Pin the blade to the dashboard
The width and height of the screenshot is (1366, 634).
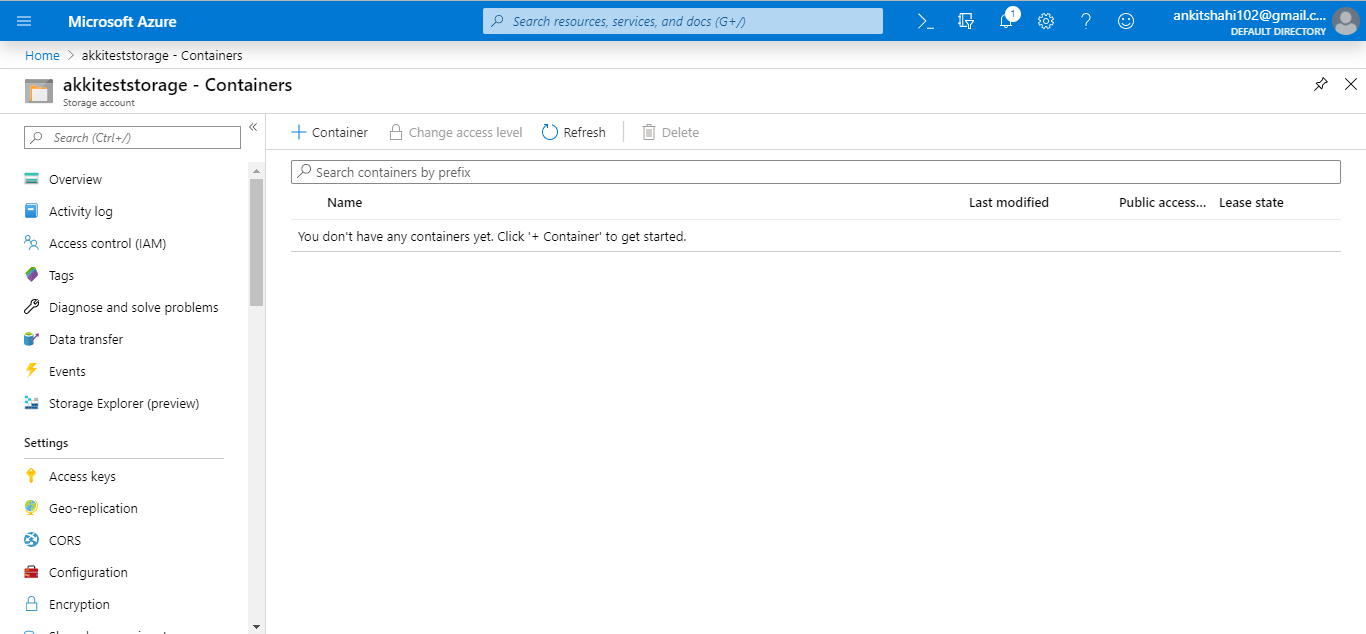tap(1321, 85)
